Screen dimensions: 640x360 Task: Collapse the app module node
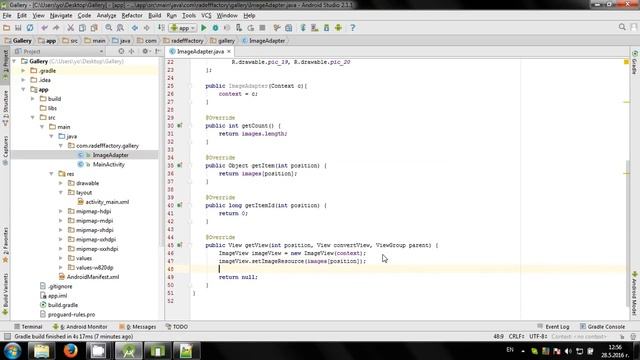click(x=24, y=89)
